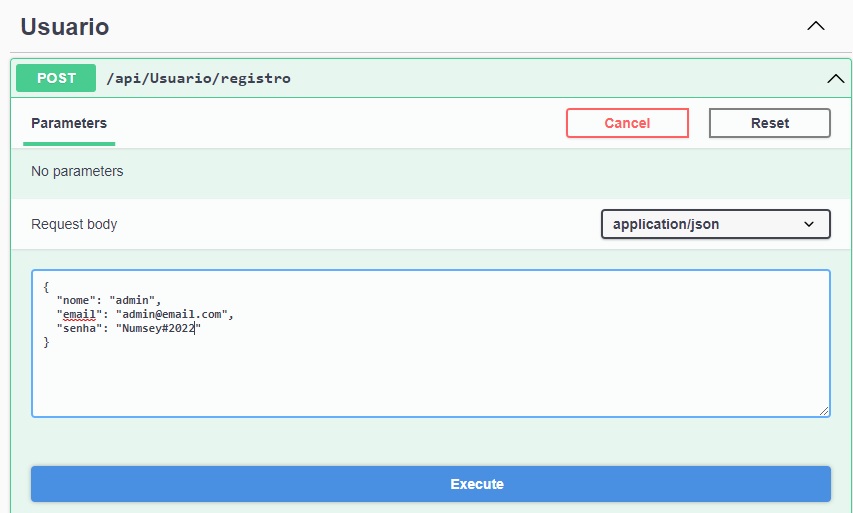Click the underlined "email" key in JSON
The image size is (853, 513).
[x=79, y=314]
